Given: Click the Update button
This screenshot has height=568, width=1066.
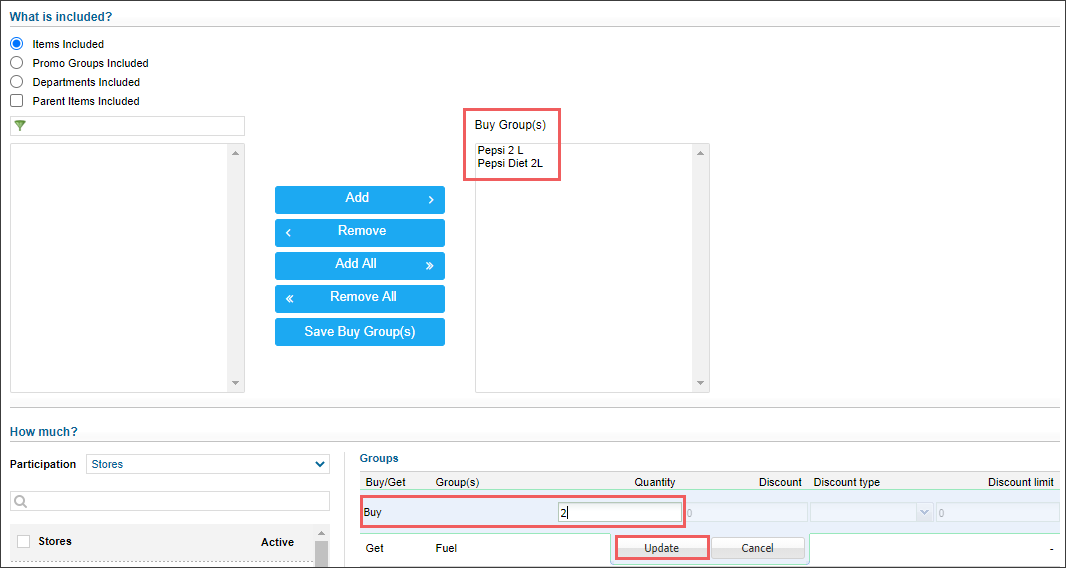Looking at the screenshot, I should (661, 548).
